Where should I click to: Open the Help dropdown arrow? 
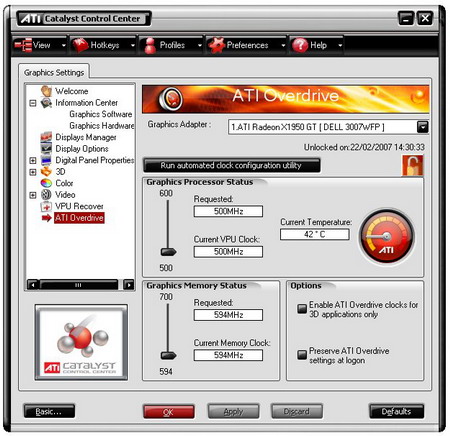coord(340,45)
